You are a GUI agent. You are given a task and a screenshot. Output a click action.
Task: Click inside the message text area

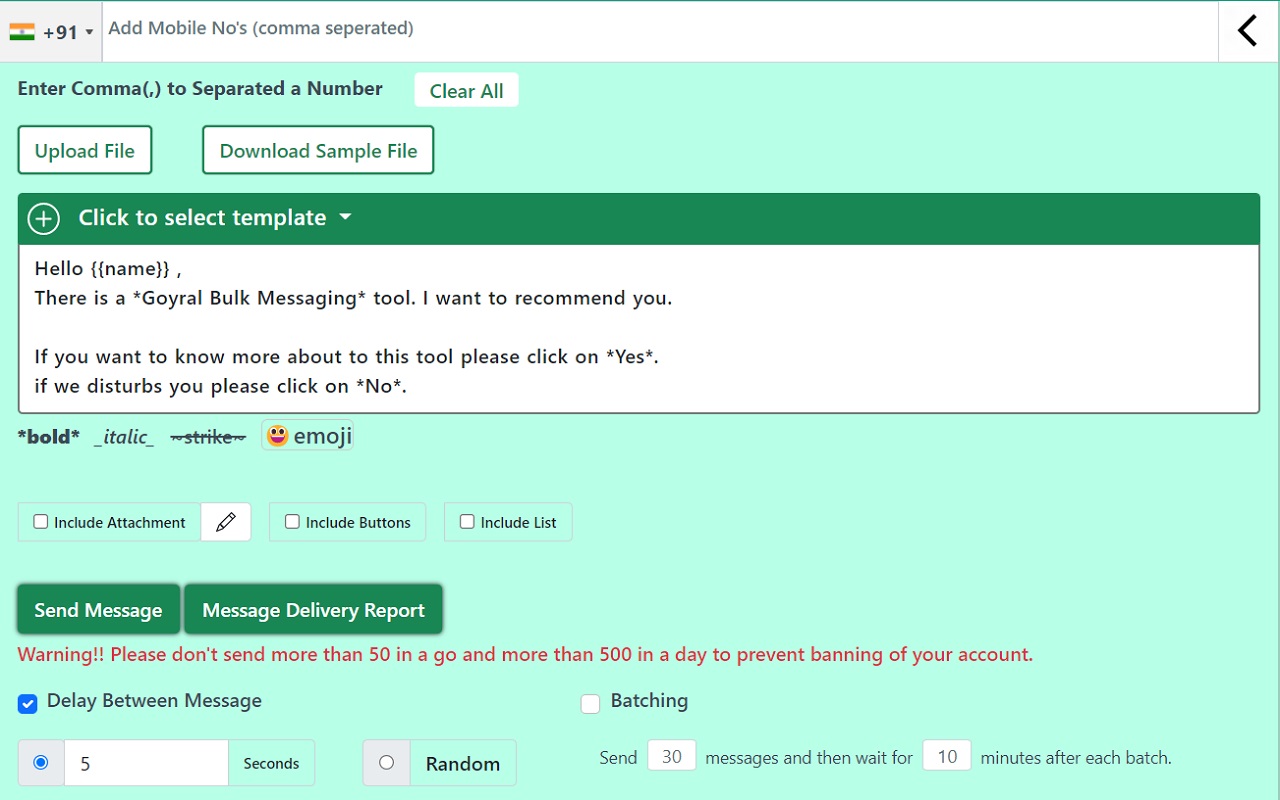coord(639,328)
